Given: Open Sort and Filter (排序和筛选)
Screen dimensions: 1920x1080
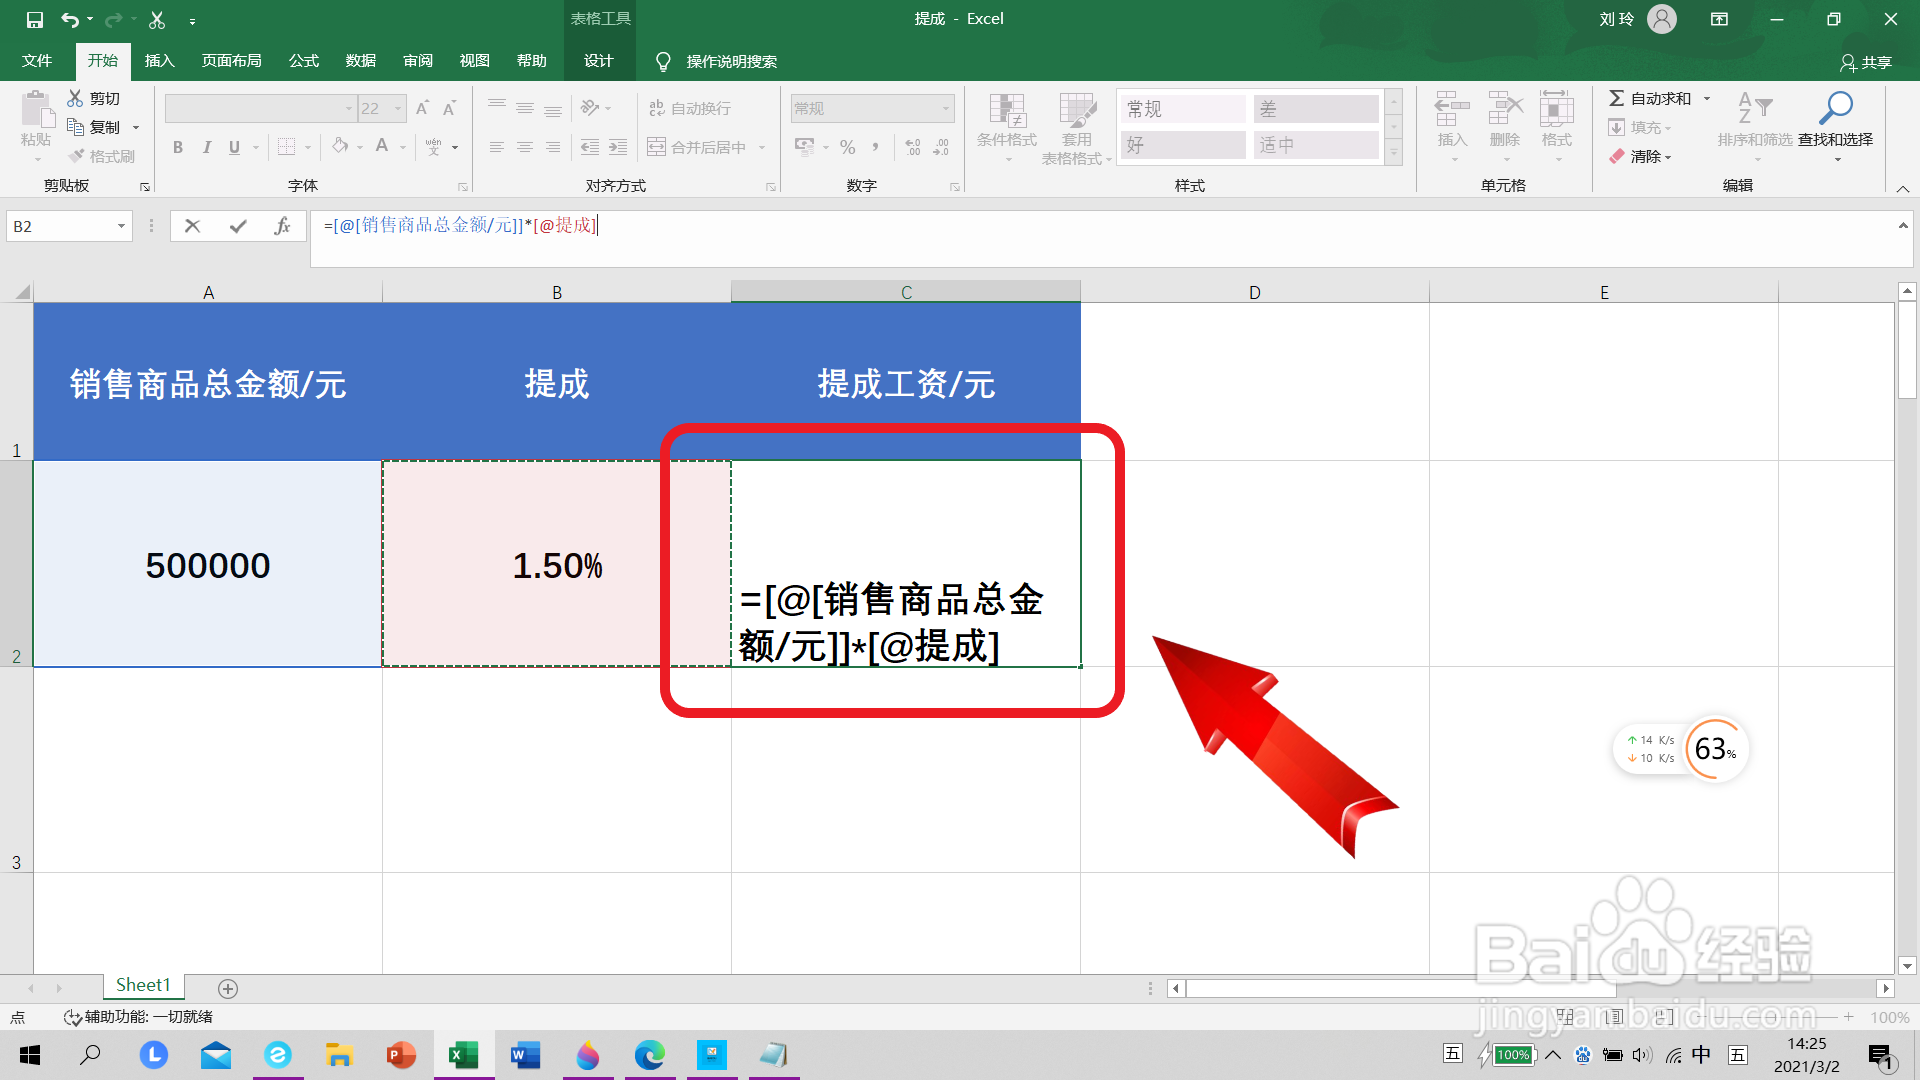Looking at the screenshot, I should coord(1754,127).
